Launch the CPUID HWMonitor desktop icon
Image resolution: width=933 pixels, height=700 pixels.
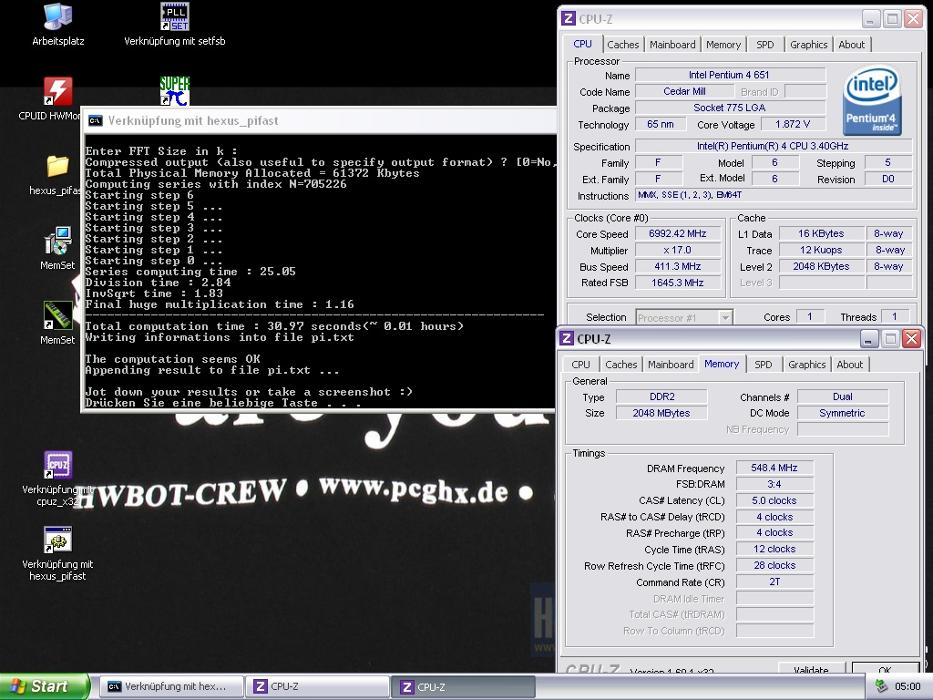click(x=58, y=92)
